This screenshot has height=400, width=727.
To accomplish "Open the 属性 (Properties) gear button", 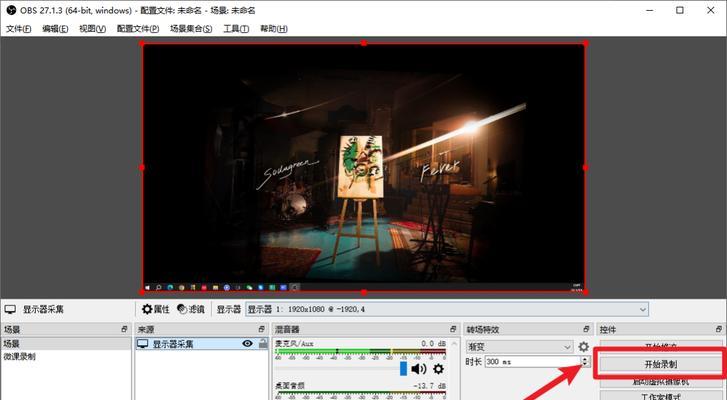I will (156, 309).
